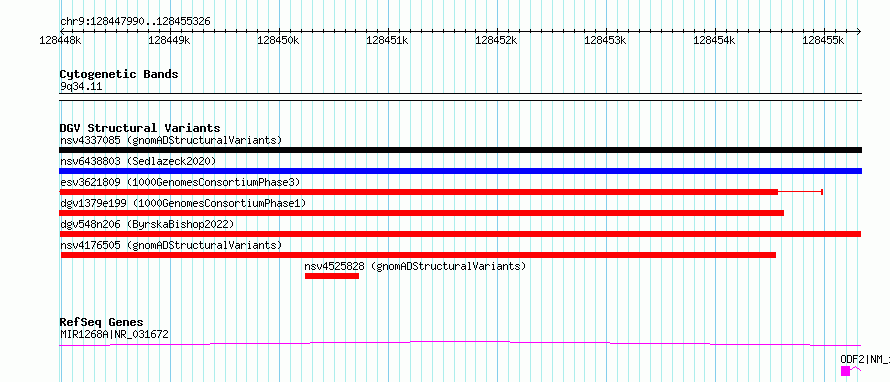Click the DGV Structural Variants track title
This screenshot has width=890, height=382.
(140, 128)
